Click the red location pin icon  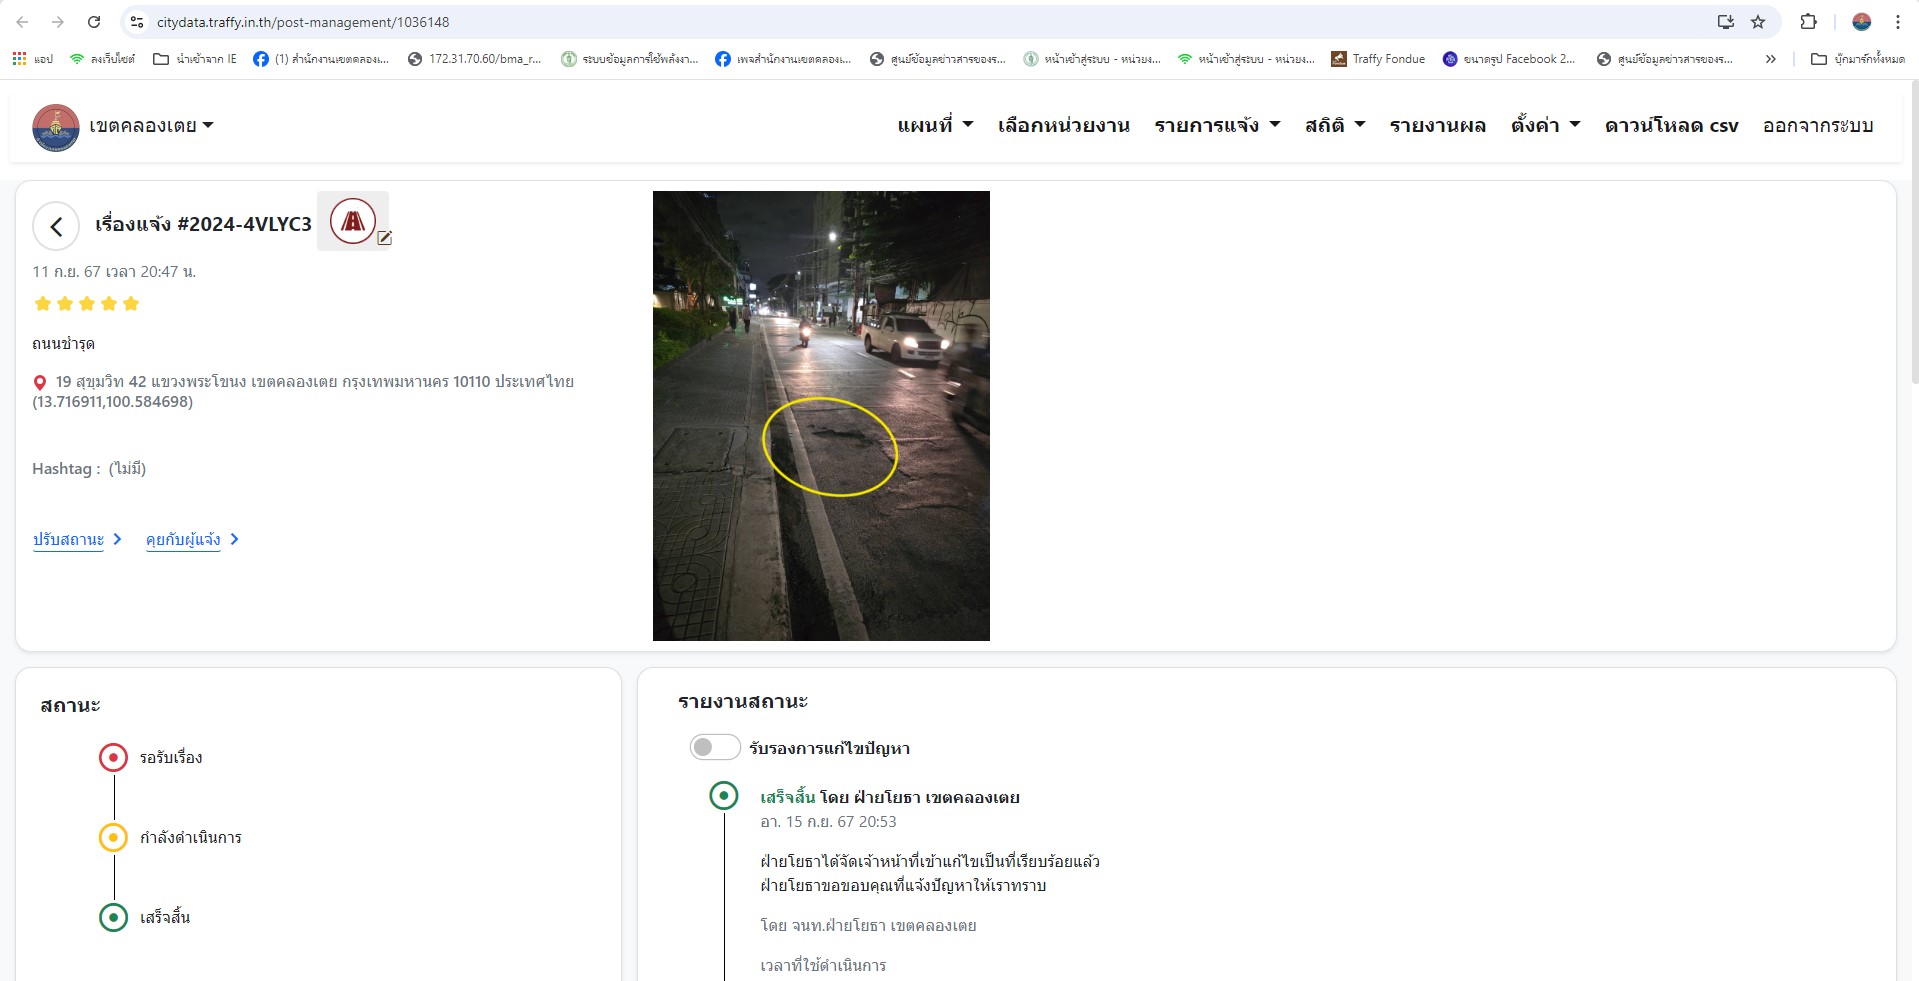coord(40,383)
